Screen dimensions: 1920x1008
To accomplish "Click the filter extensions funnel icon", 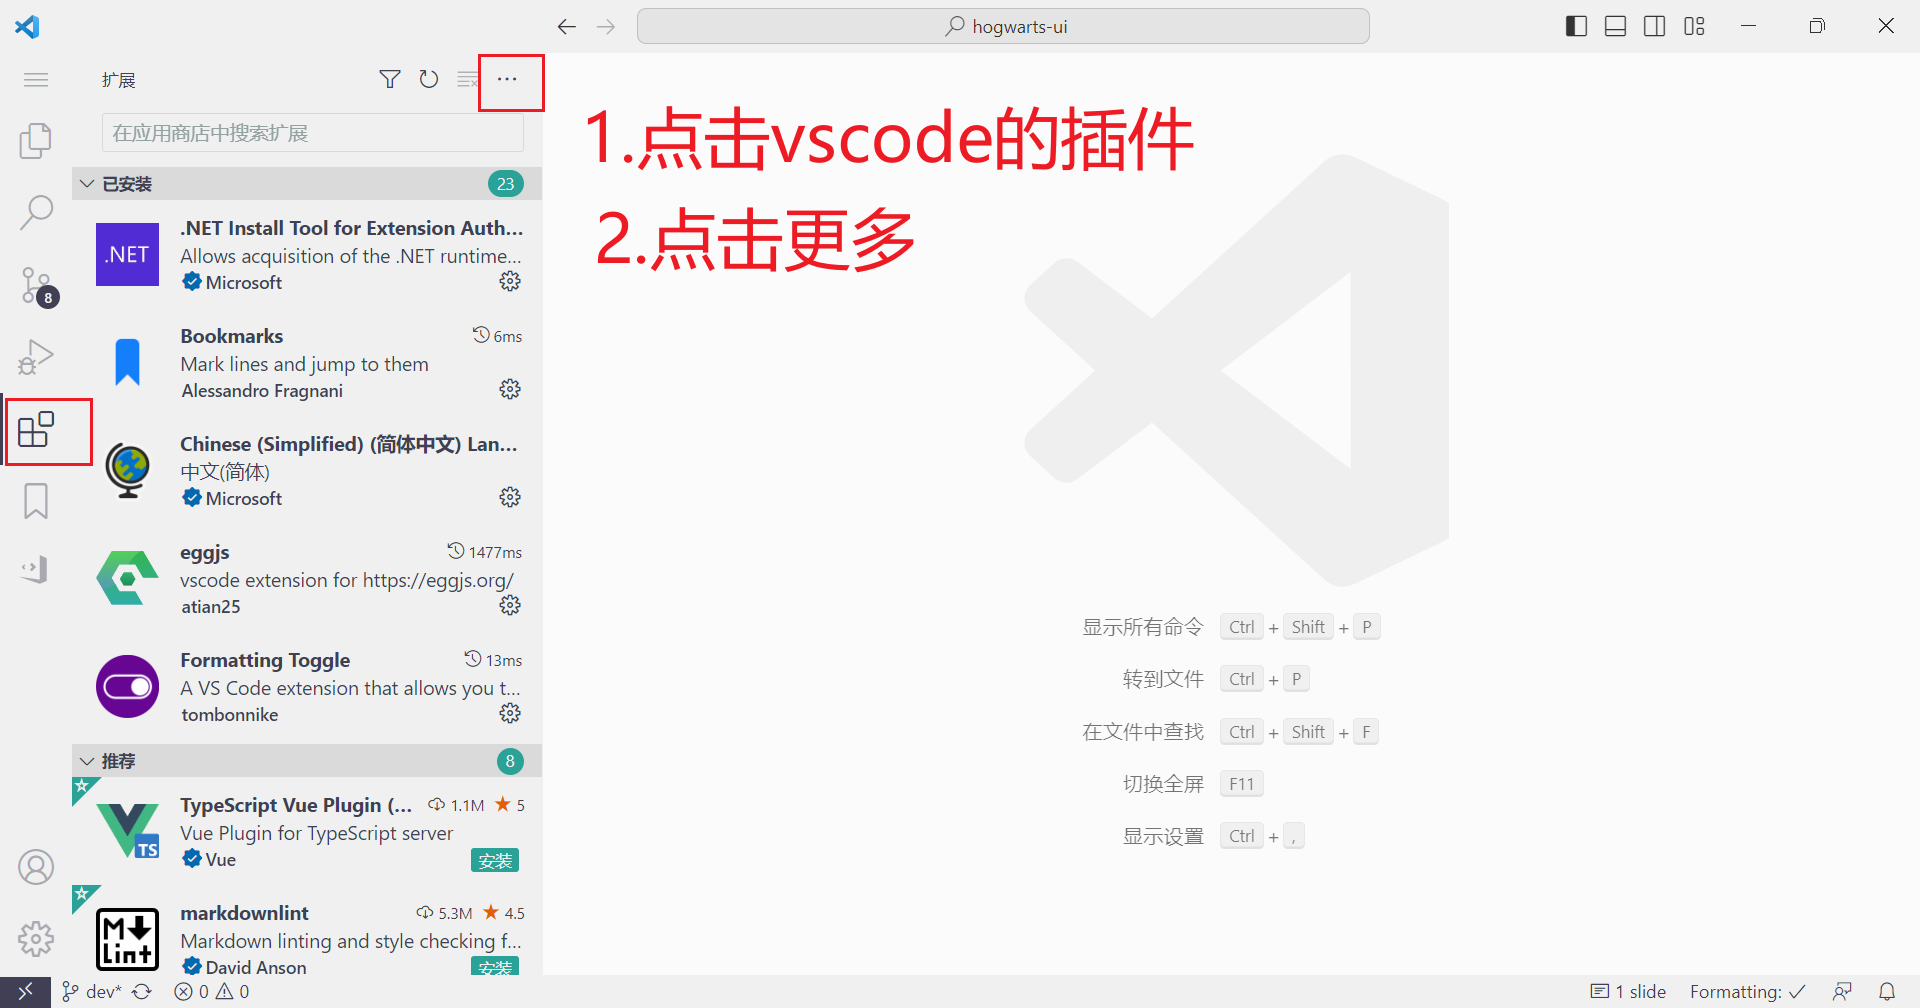I will click(390, 79).
